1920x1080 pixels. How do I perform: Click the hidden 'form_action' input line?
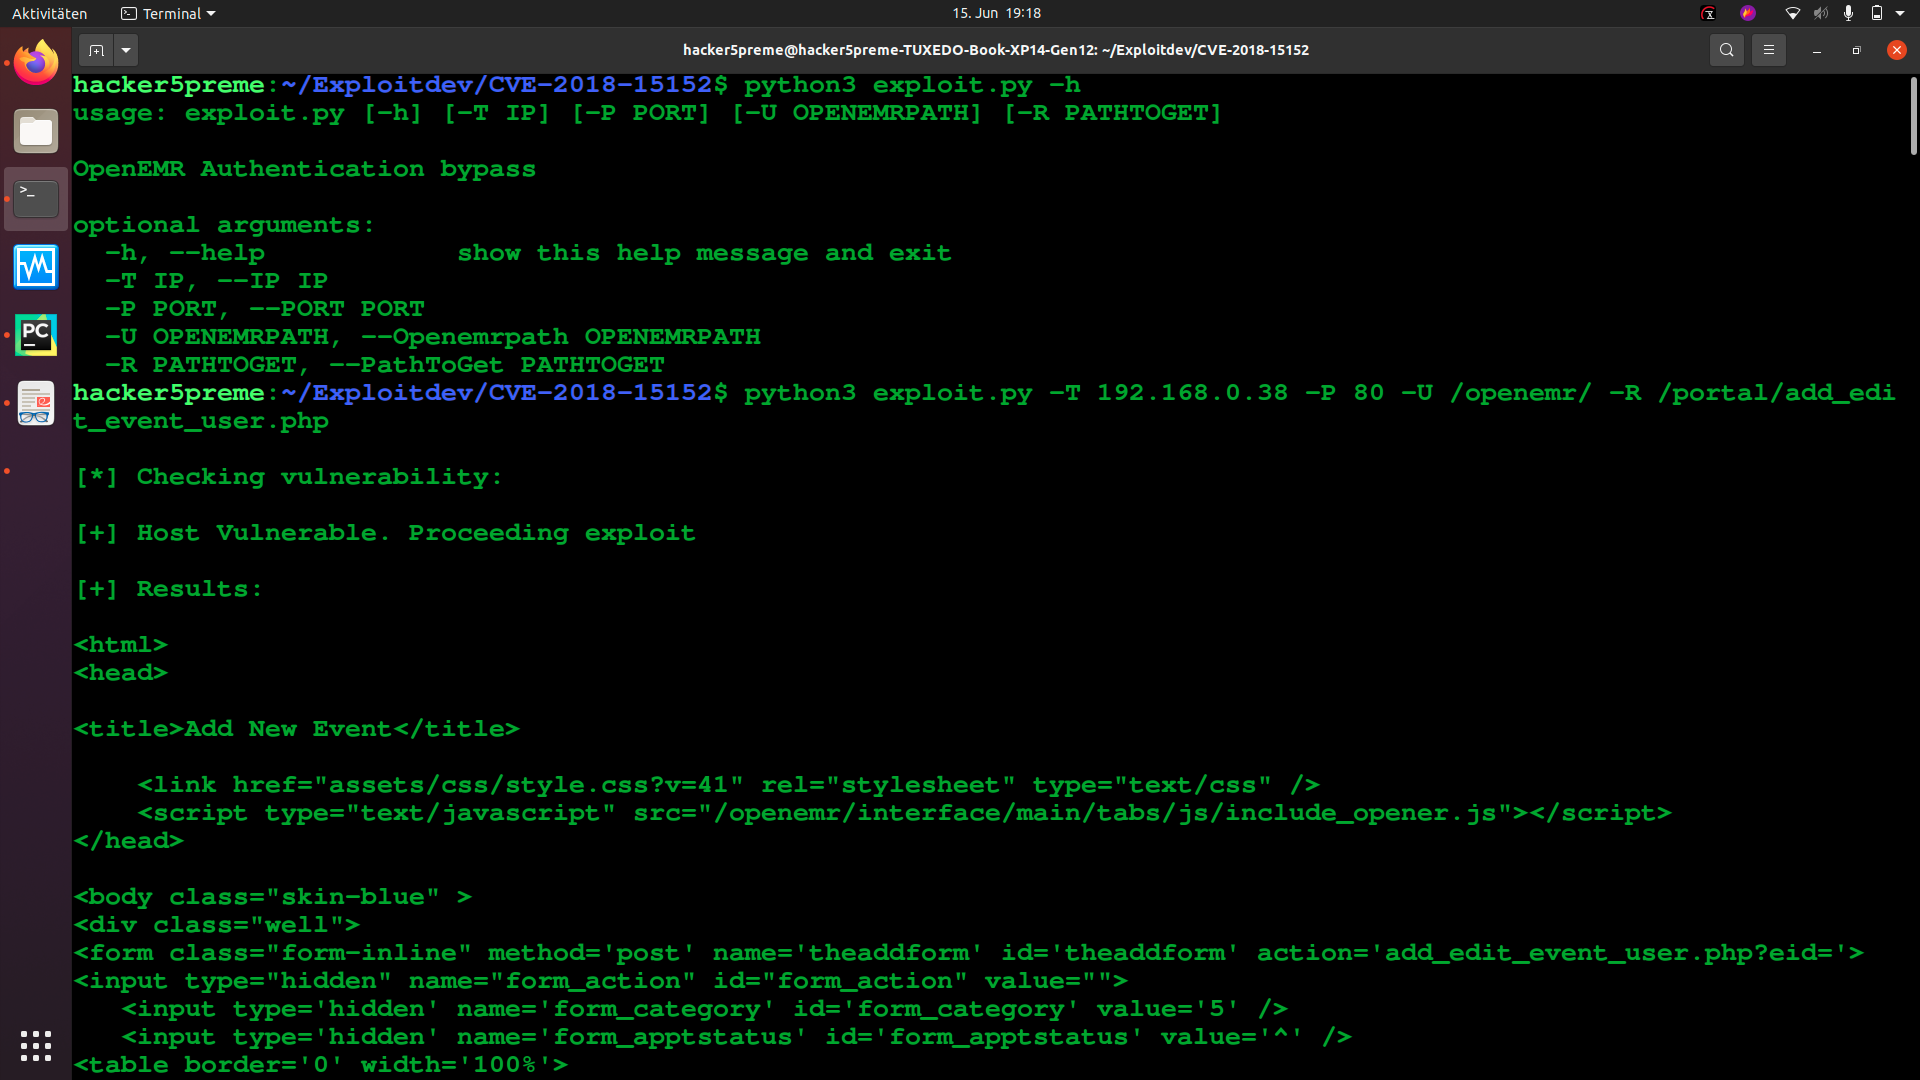[600, 981]
